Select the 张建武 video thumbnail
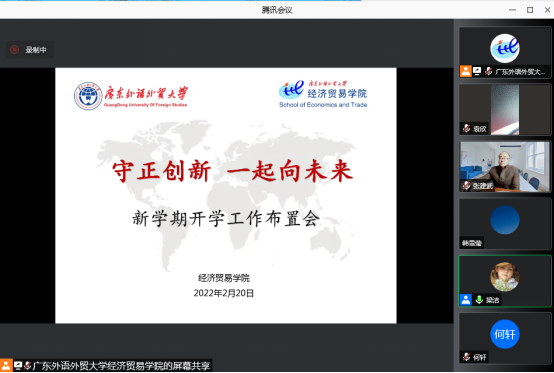554x373 pixels. pyautogui.click(x=505, y=167)
